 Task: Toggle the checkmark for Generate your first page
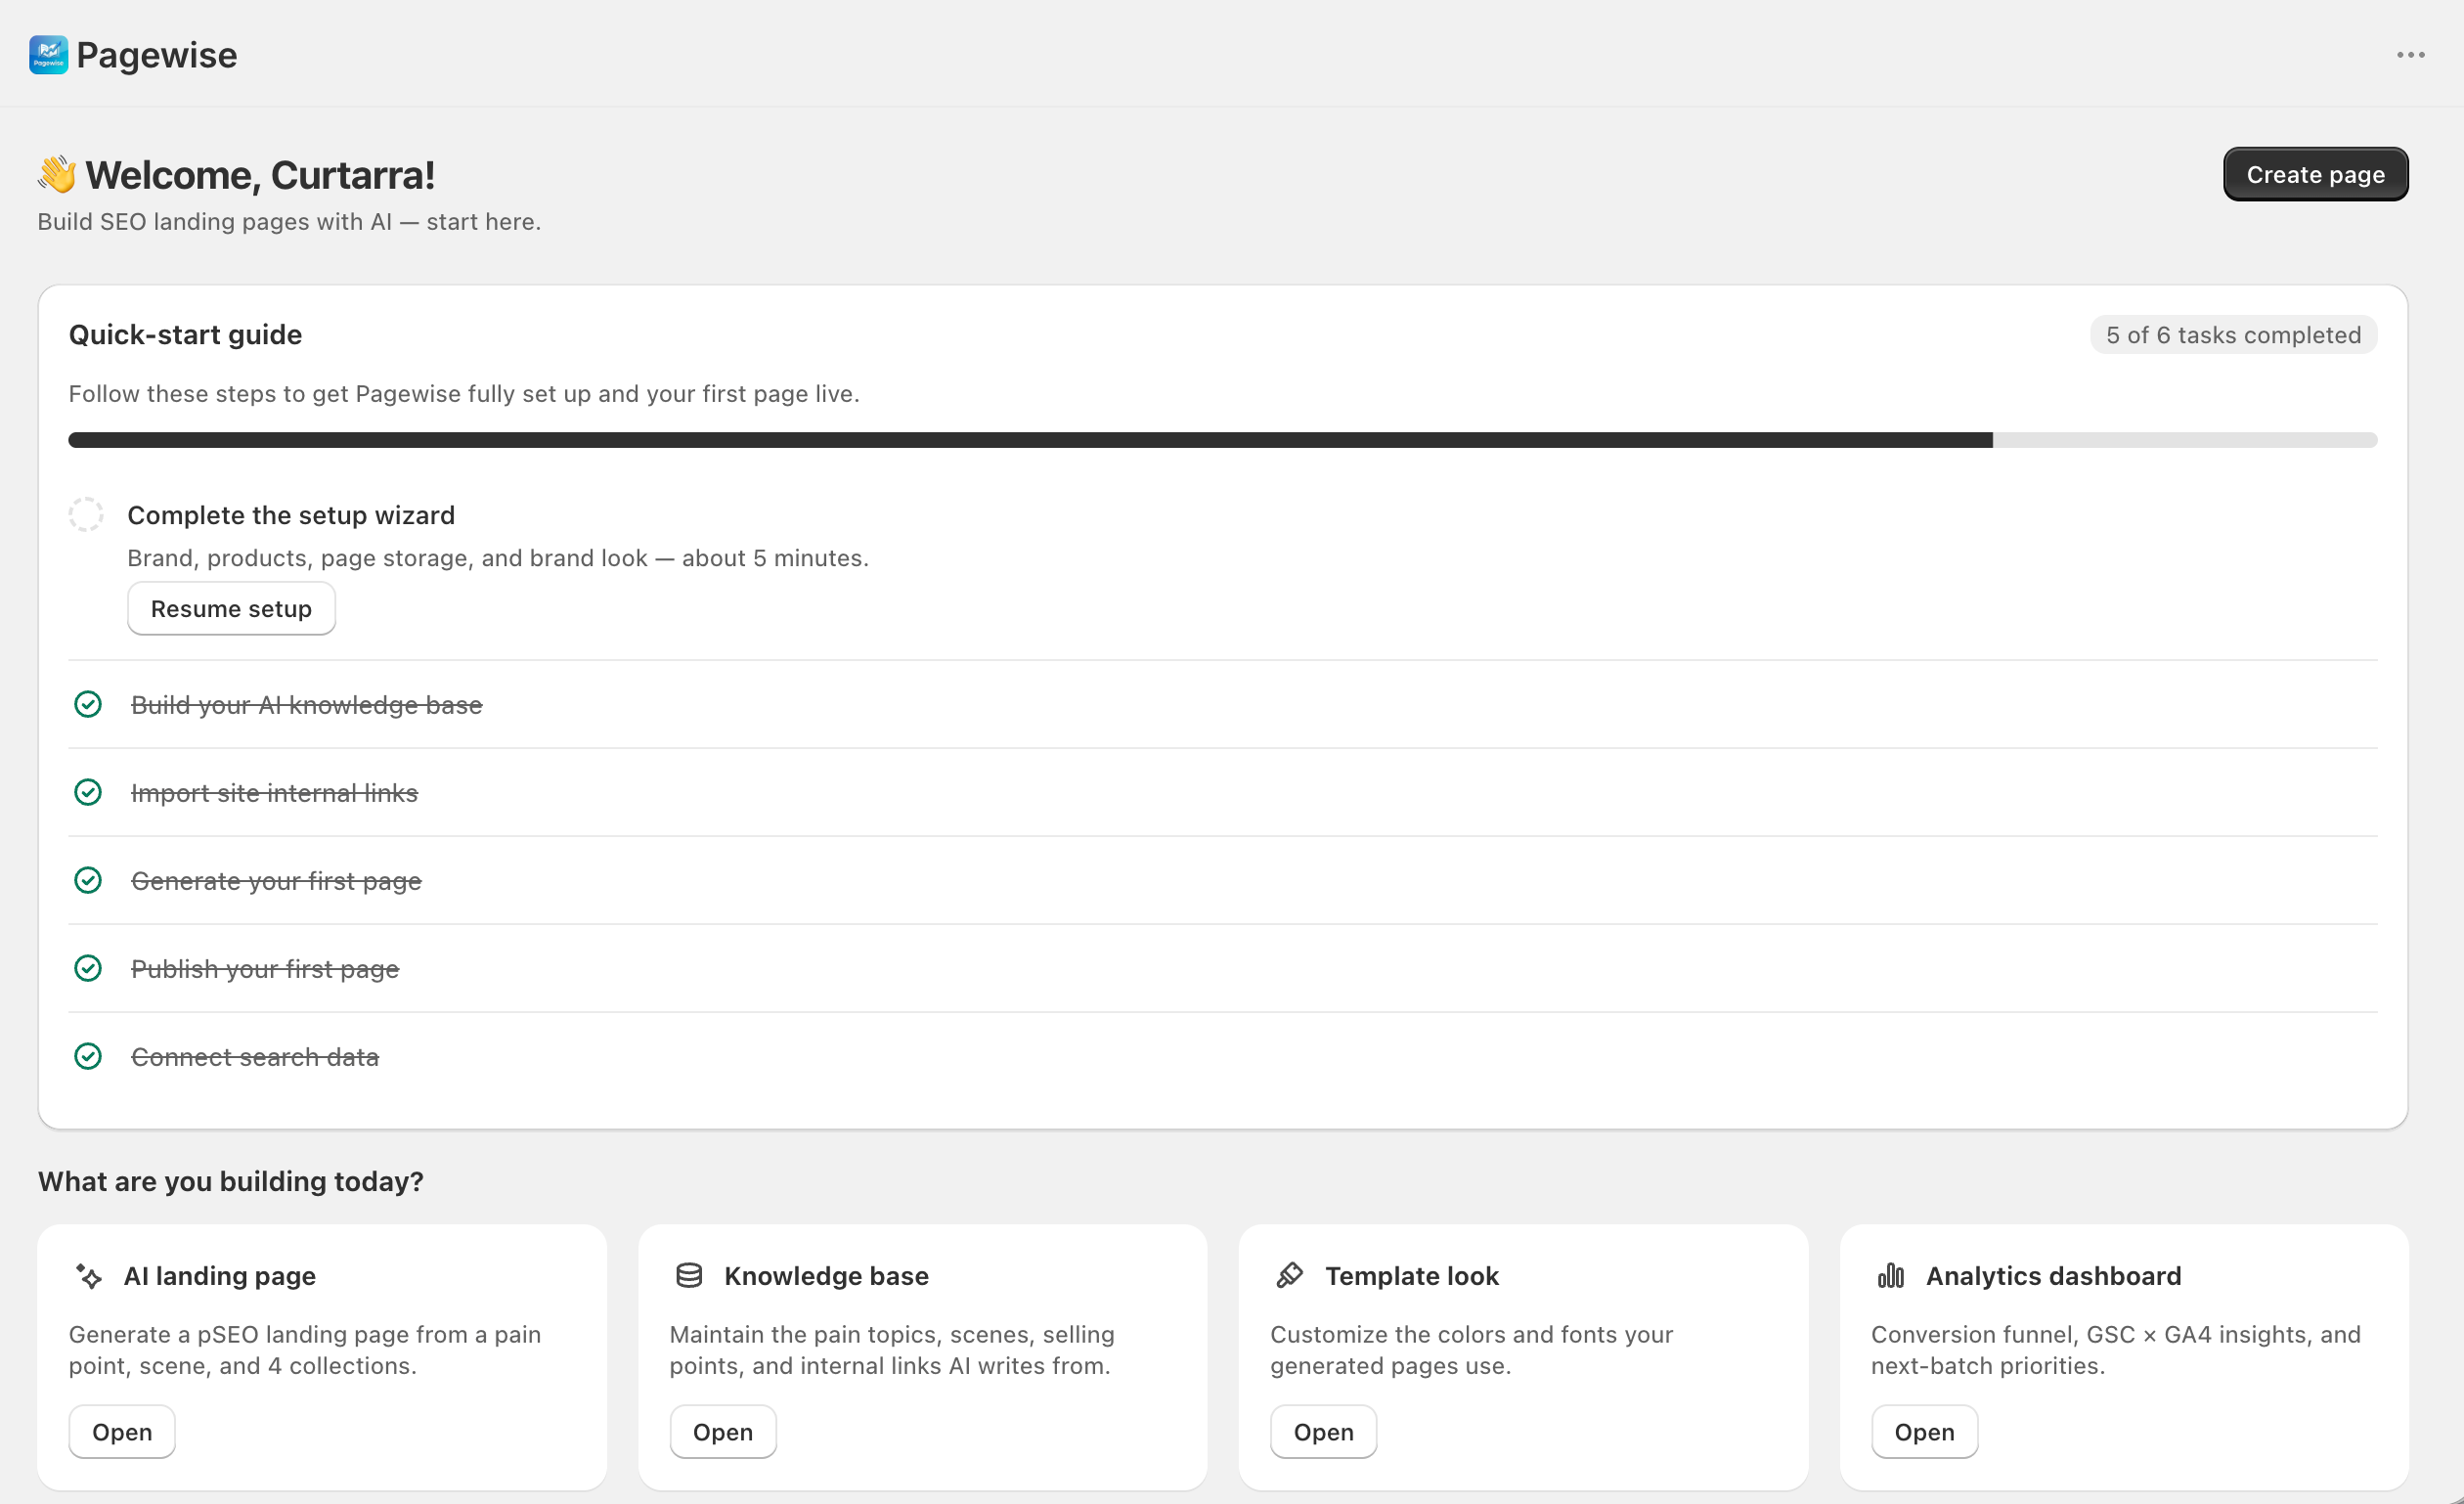[x=88, y=881]
